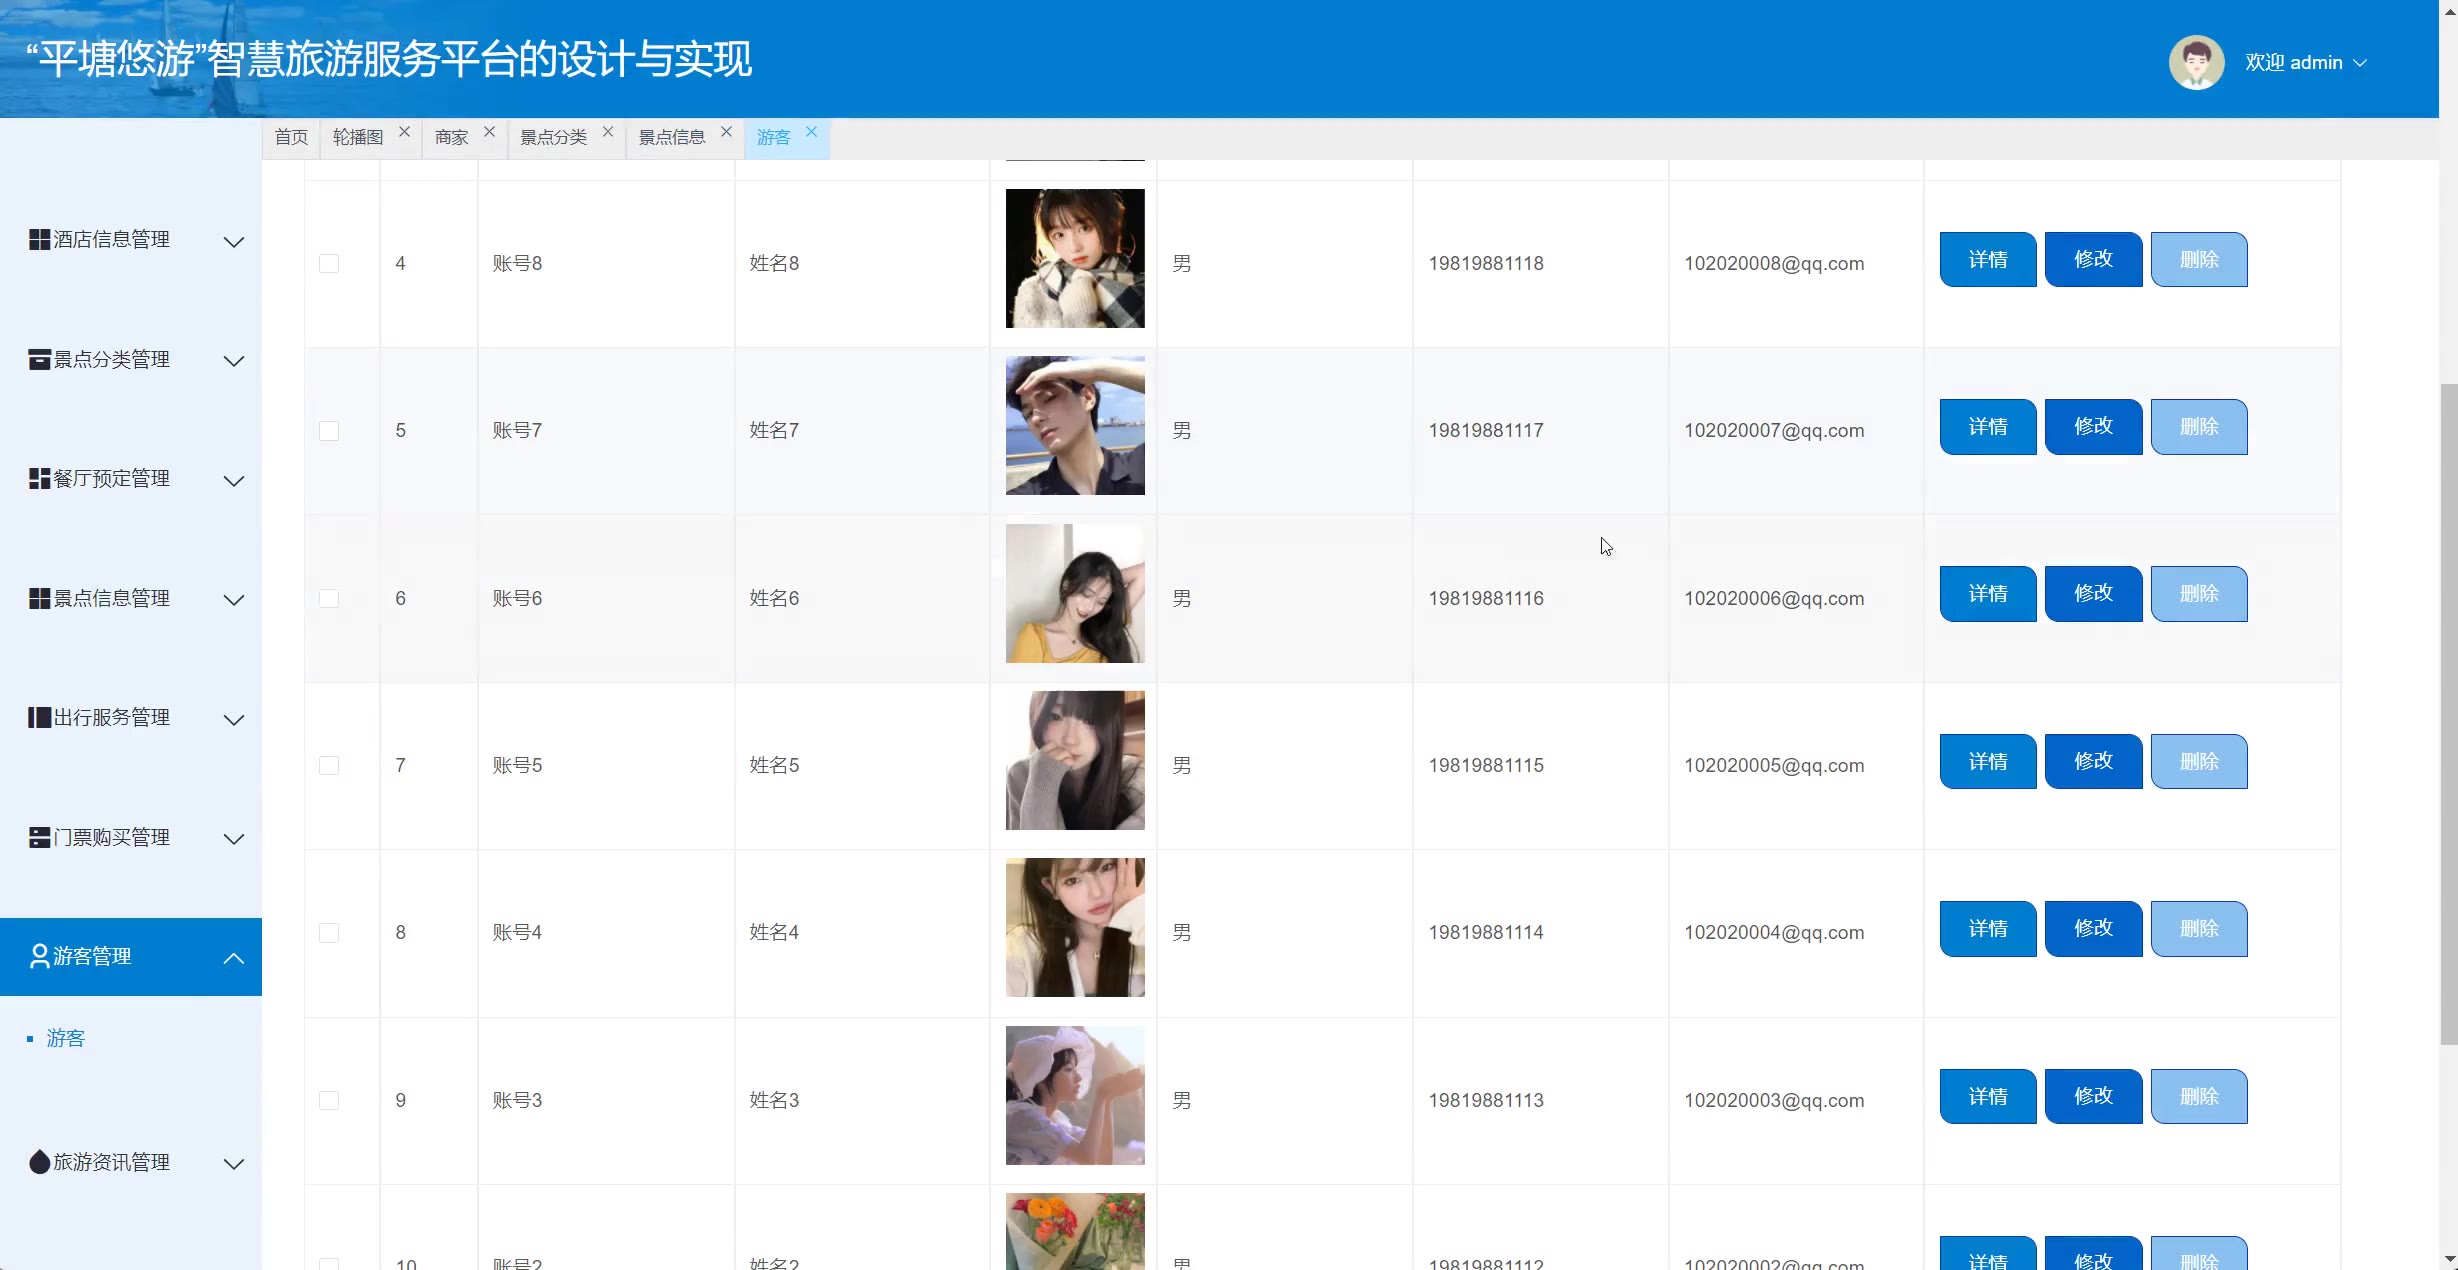Click the 游客管理 person icon
This screenshot has height=1270, width=2458.
[x=39, y=957]
